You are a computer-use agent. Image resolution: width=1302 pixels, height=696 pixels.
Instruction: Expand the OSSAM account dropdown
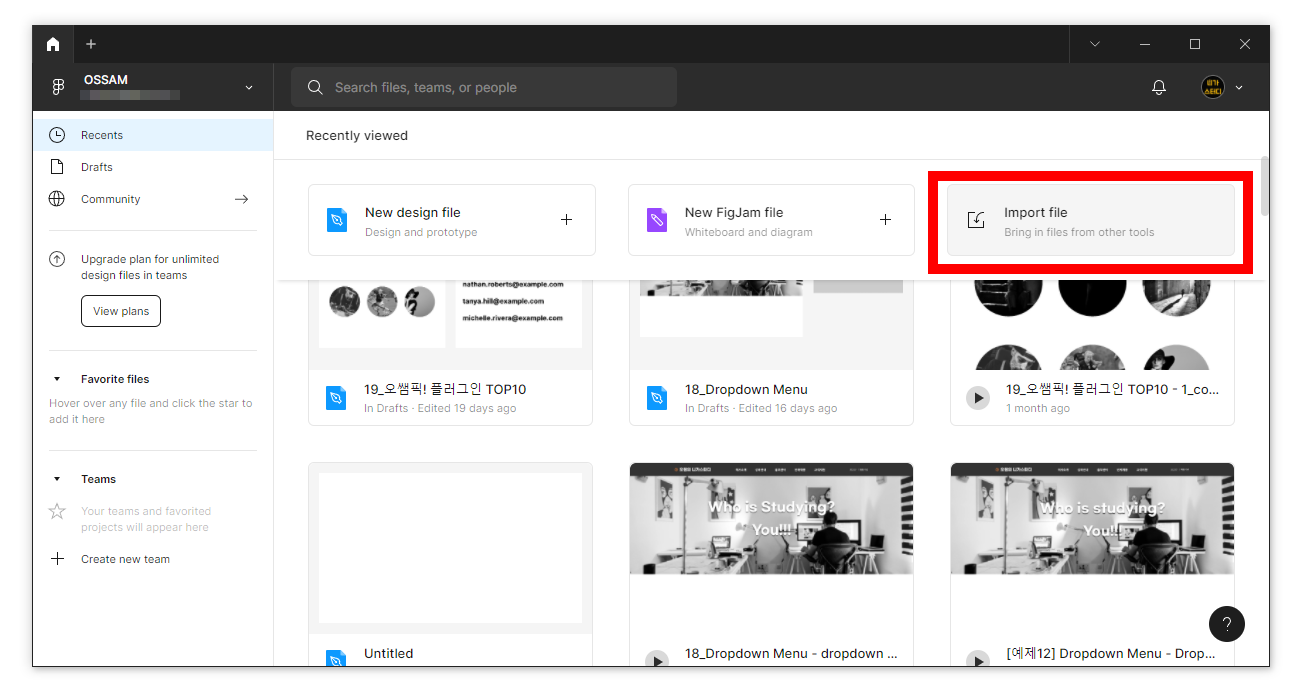point(249,88)
